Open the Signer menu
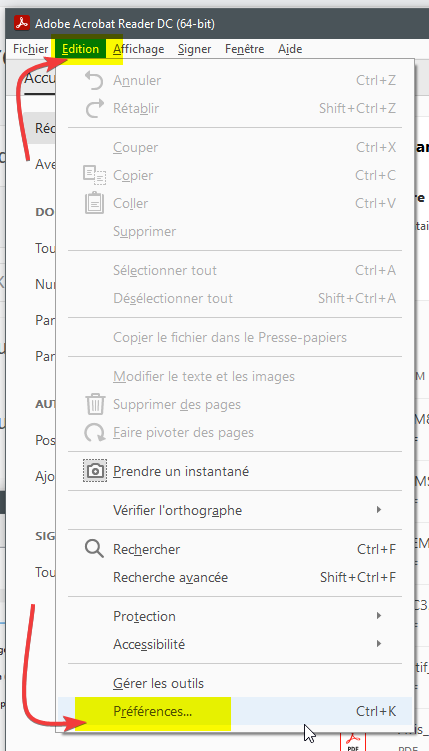This screenshot has width=429, height=751. pyautogui.click(x=194, y=49)
